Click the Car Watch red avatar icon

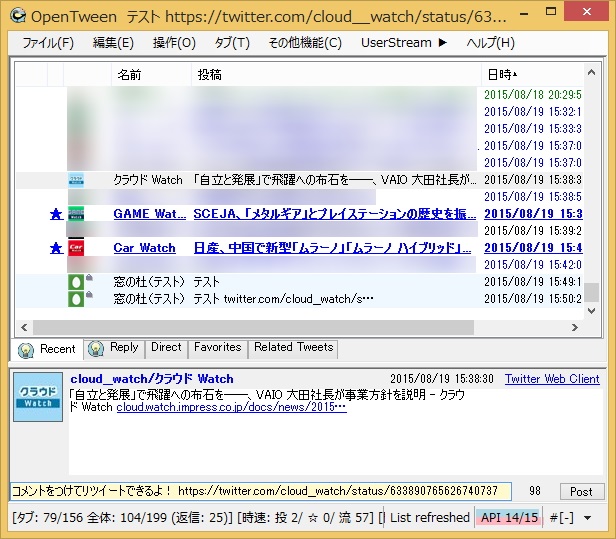tap(76, 248)
